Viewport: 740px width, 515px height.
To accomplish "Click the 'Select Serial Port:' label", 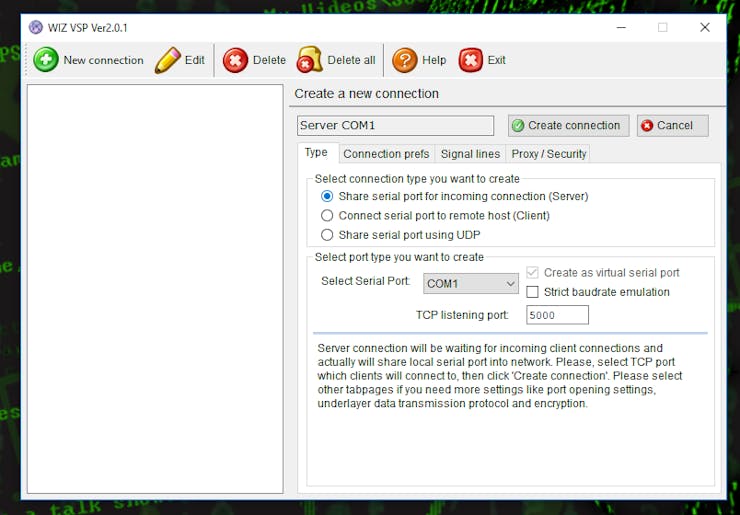I will pos(366,281).
